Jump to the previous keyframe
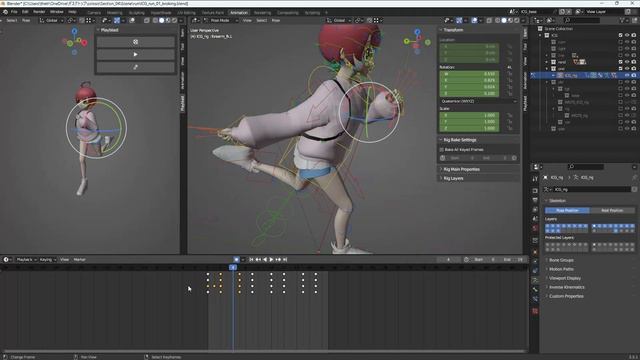Screen dimensions: 640x360 [x=258, y=260]
